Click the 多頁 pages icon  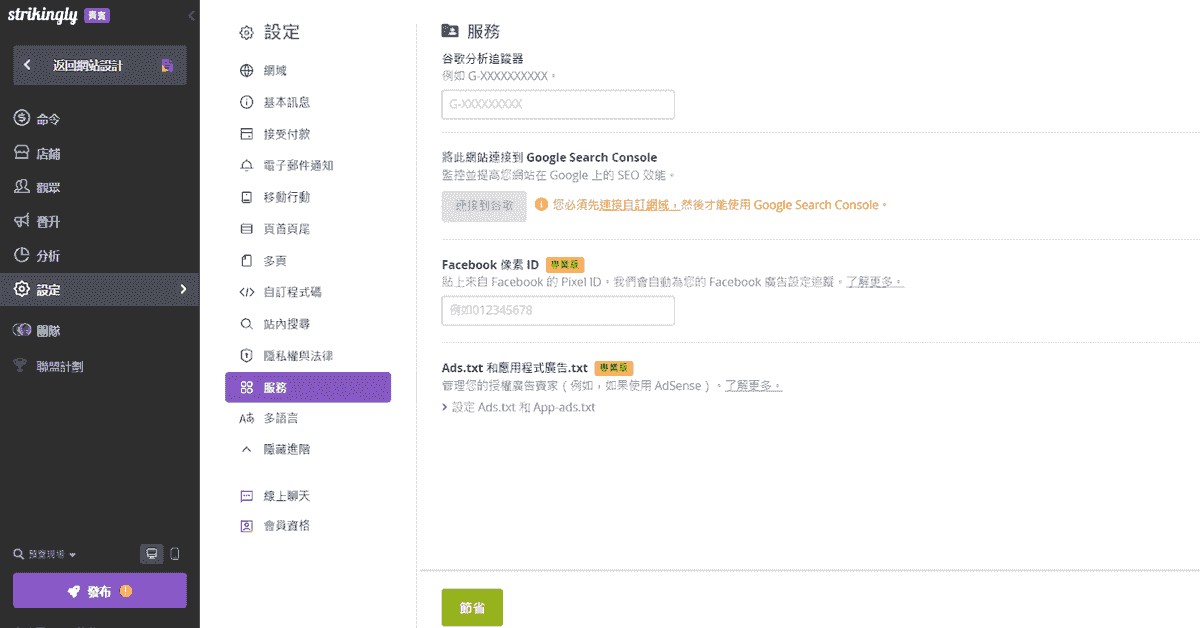(247, 261)
